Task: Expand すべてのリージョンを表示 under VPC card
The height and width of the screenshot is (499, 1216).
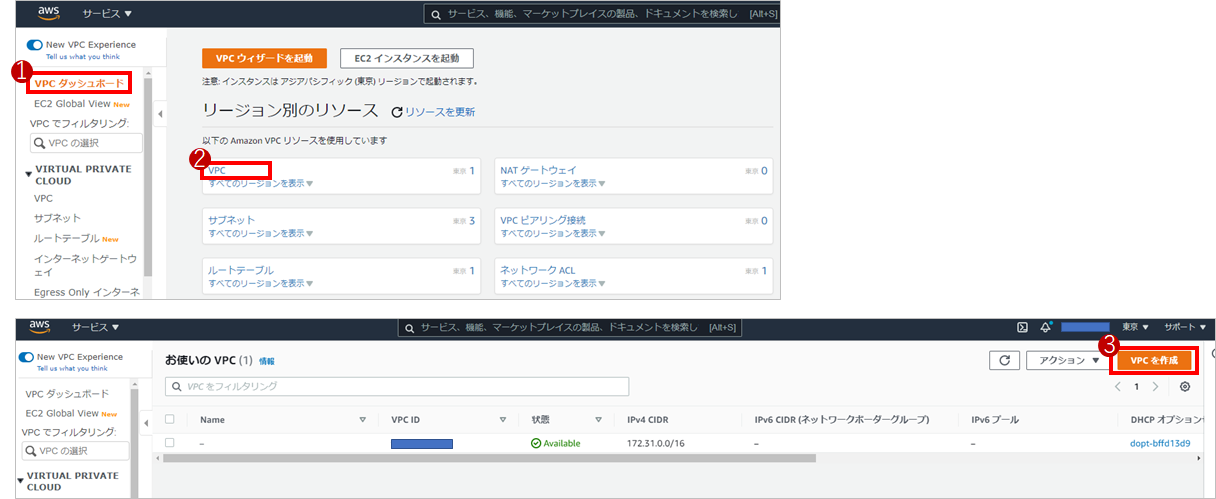Action: (x=261, y=184)
